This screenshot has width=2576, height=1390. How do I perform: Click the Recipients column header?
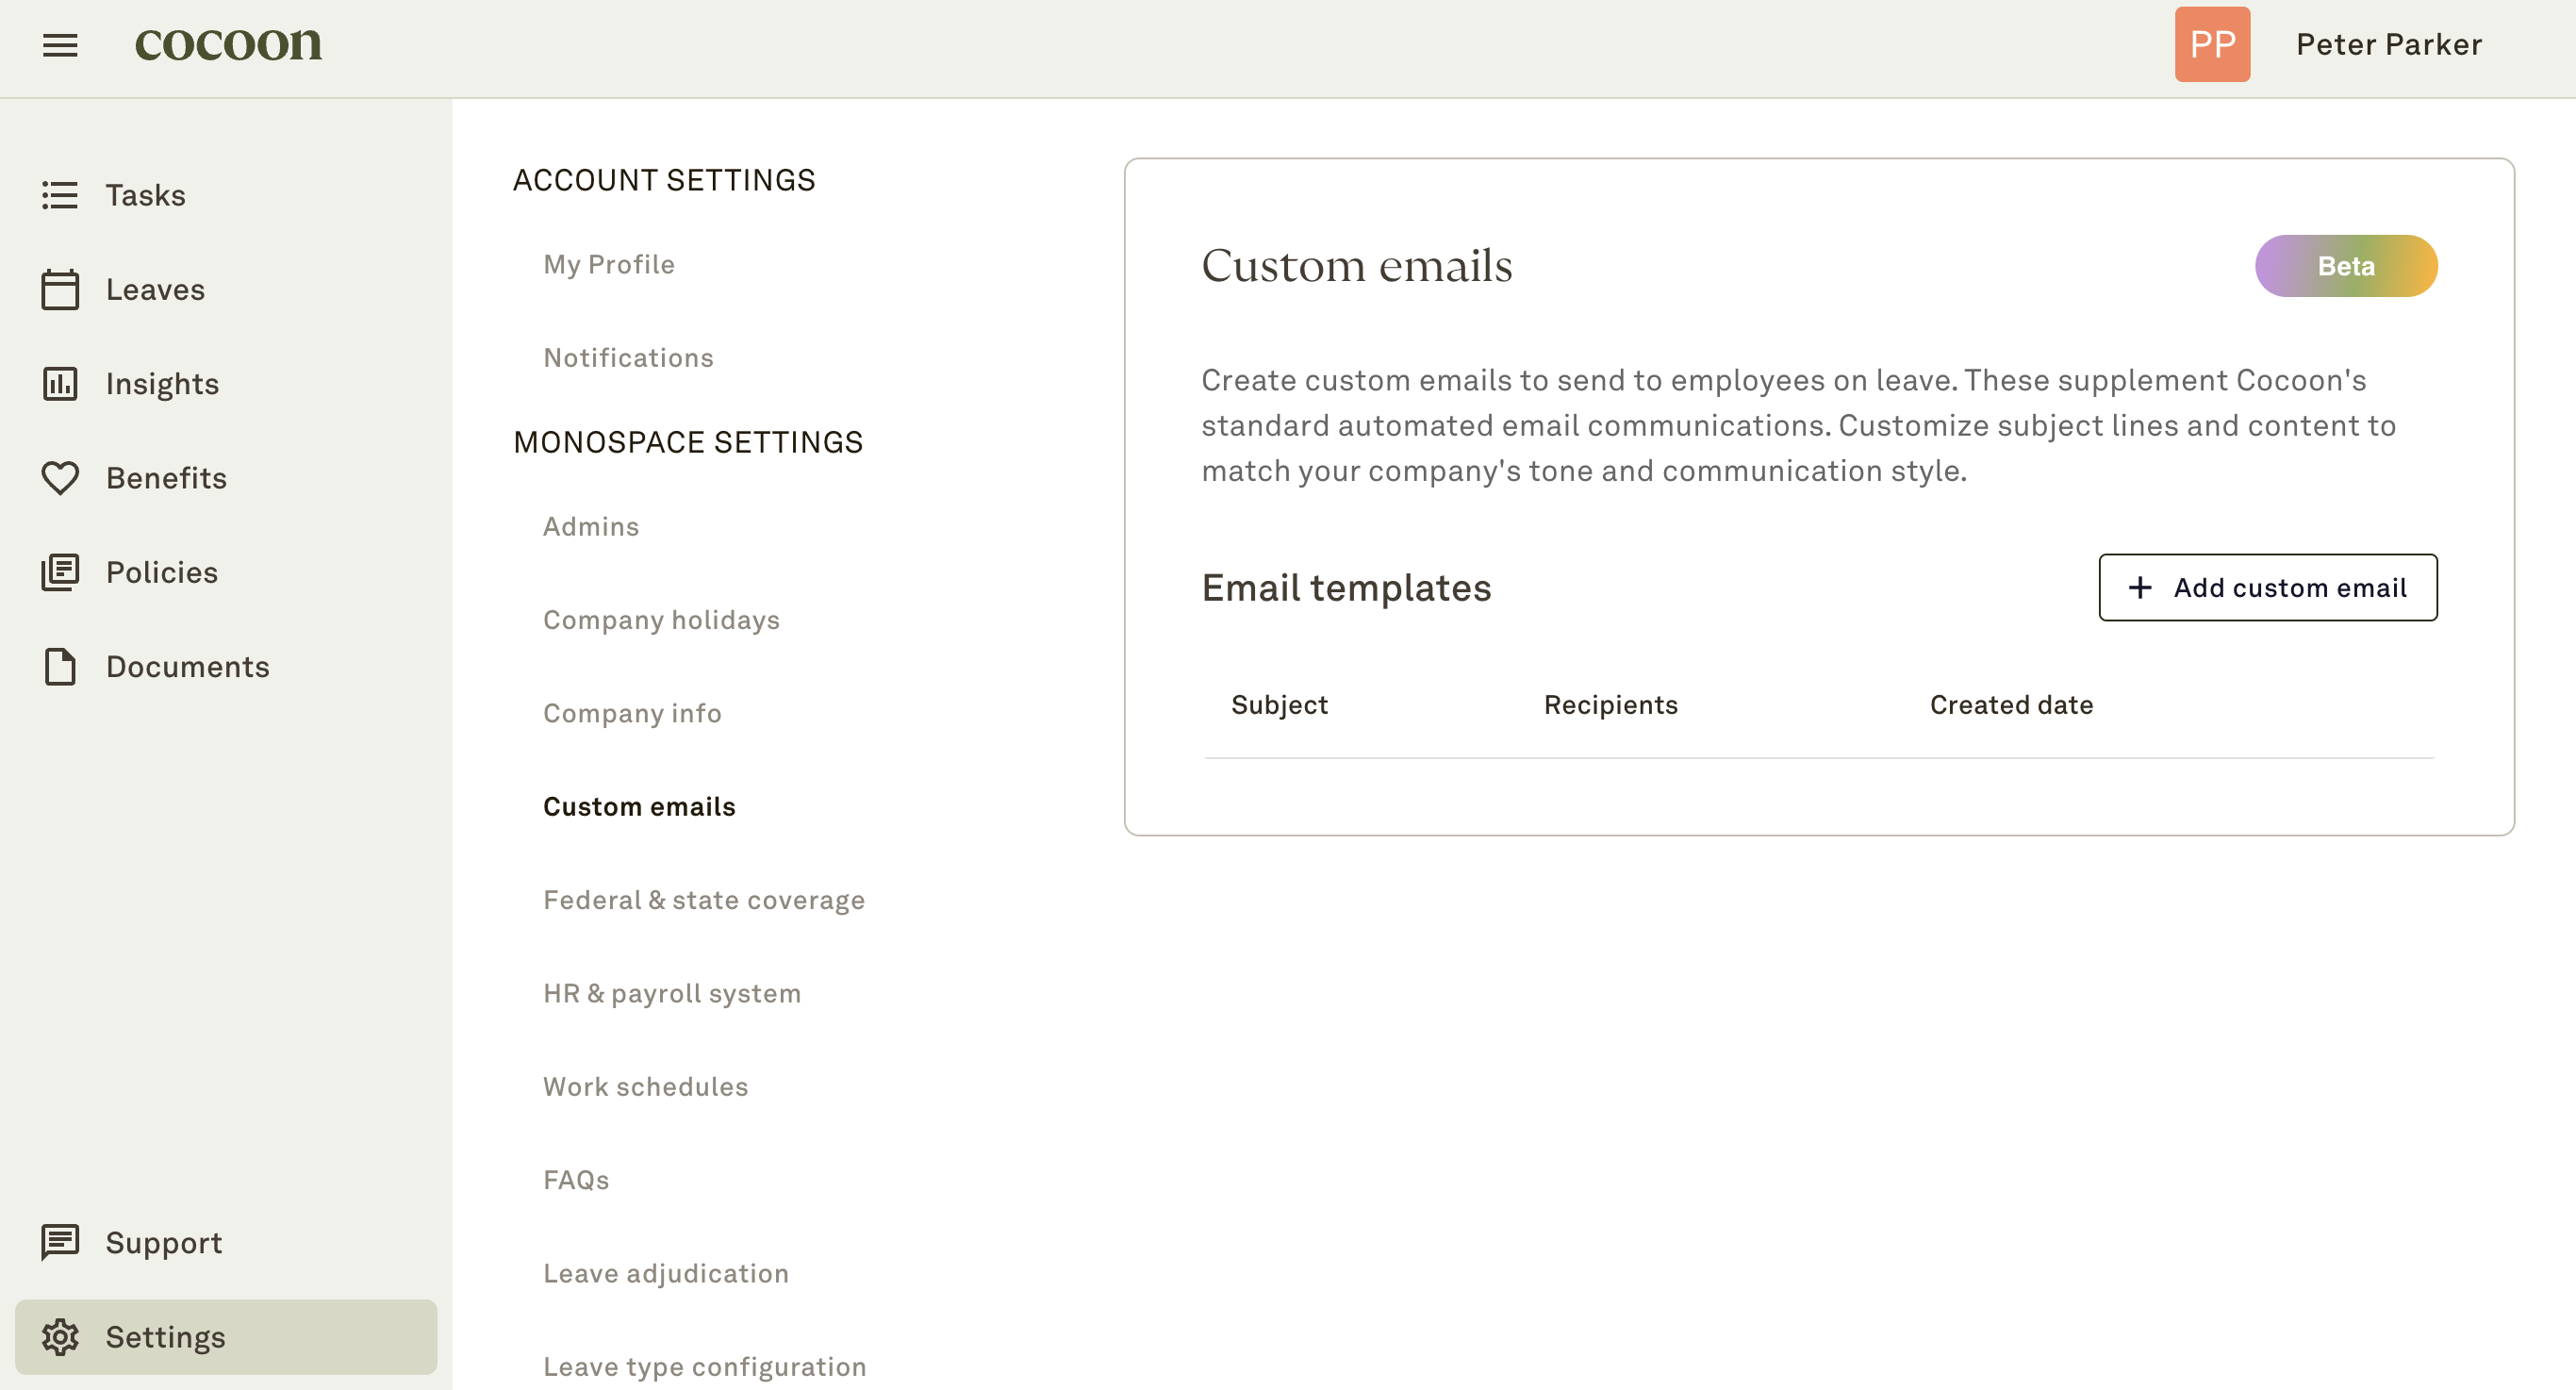tap(1610, 705)
